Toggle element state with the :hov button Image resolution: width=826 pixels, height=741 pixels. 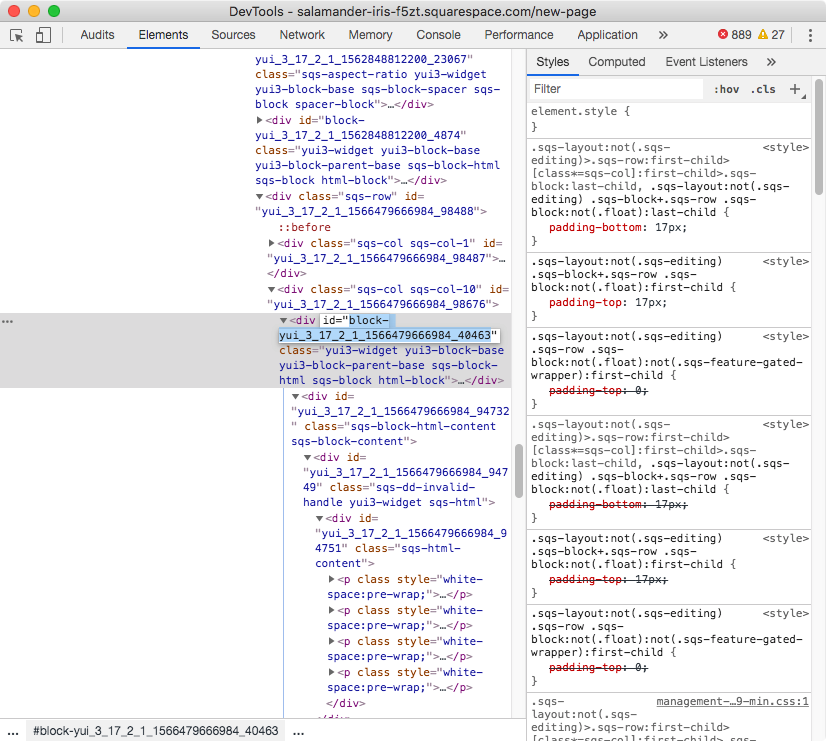tap(728, 90)
